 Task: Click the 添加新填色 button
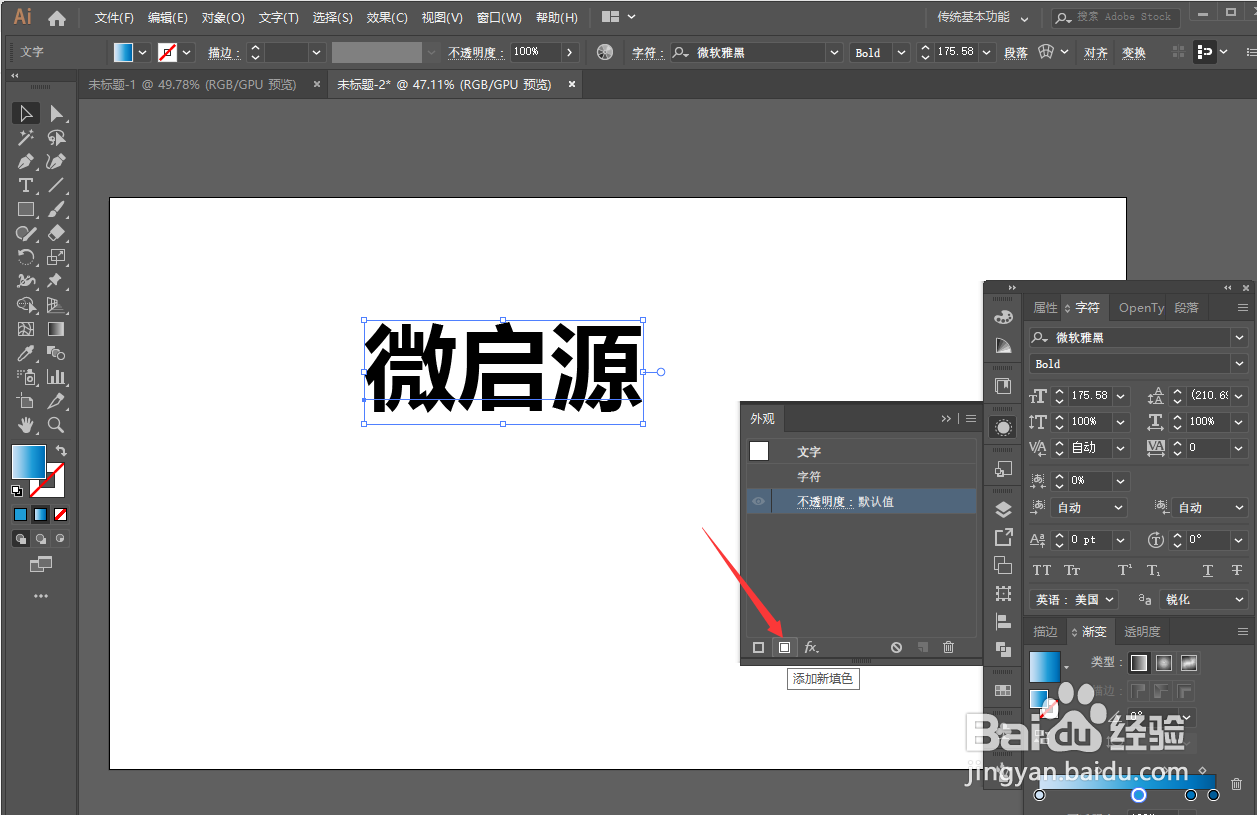pyautogui.click(x=785, y=647)
